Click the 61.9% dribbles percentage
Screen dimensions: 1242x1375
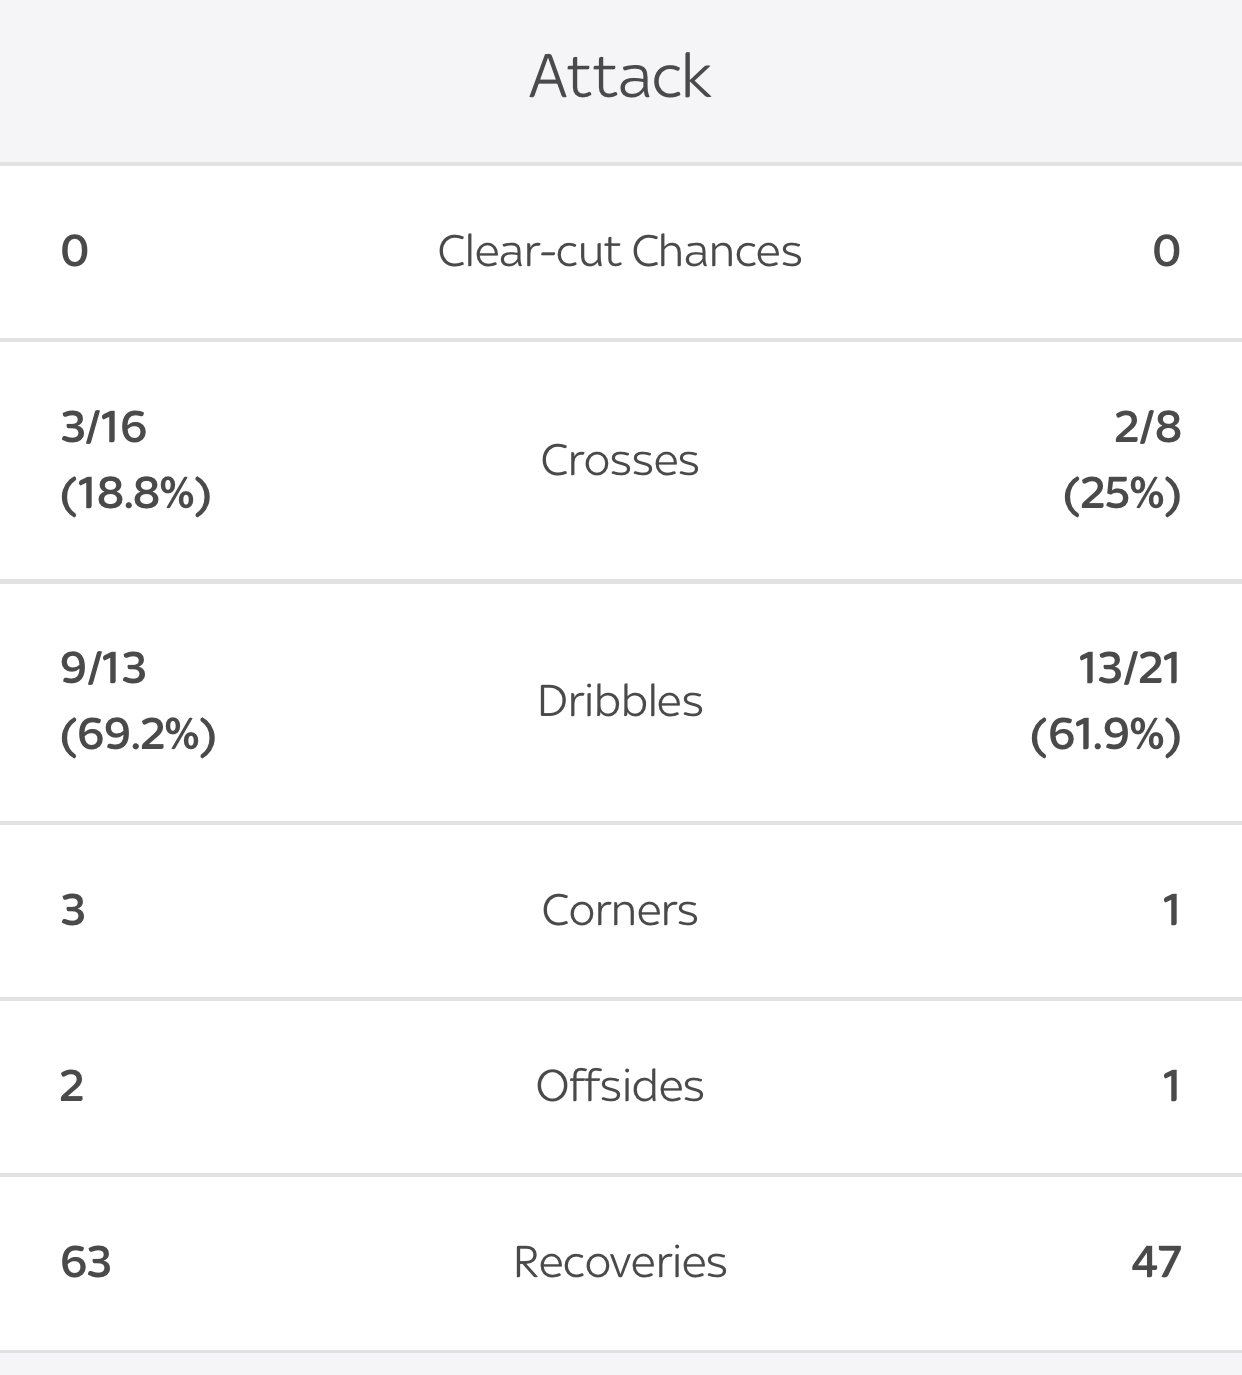pyautogui.click(x=1106, y=735)
